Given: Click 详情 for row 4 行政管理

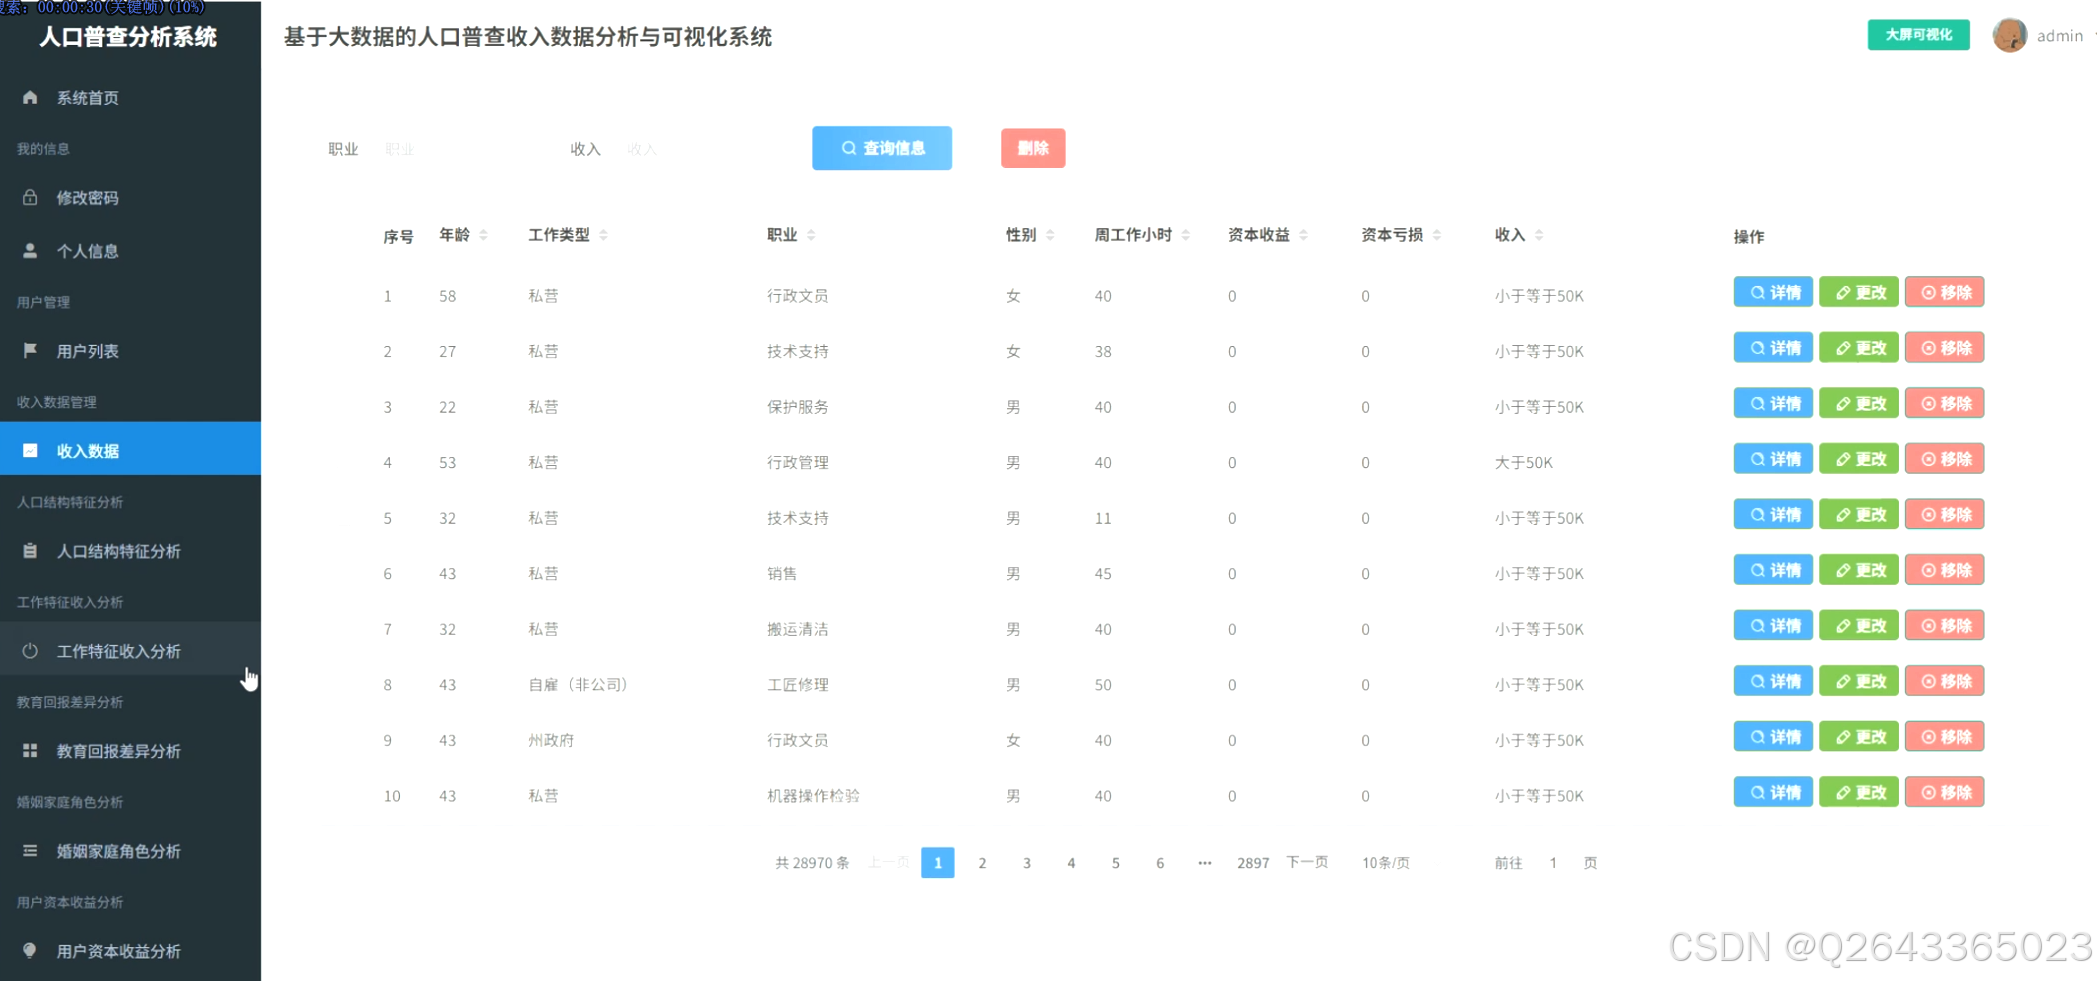Looking at the screenshot, I should tap(1773, 459).
